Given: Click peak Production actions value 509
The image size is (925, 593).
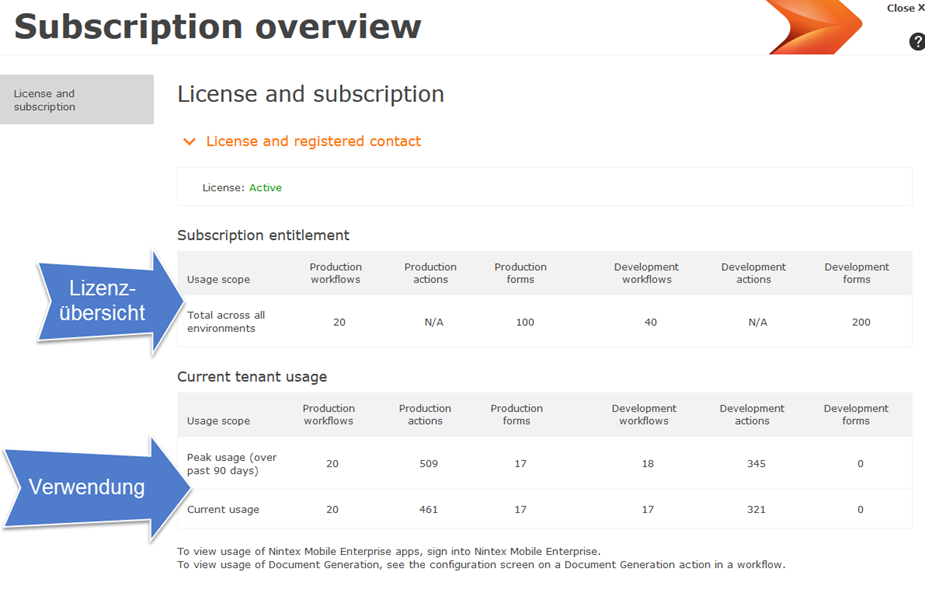Looking at the screenshot, I should (x=429, y=464).
